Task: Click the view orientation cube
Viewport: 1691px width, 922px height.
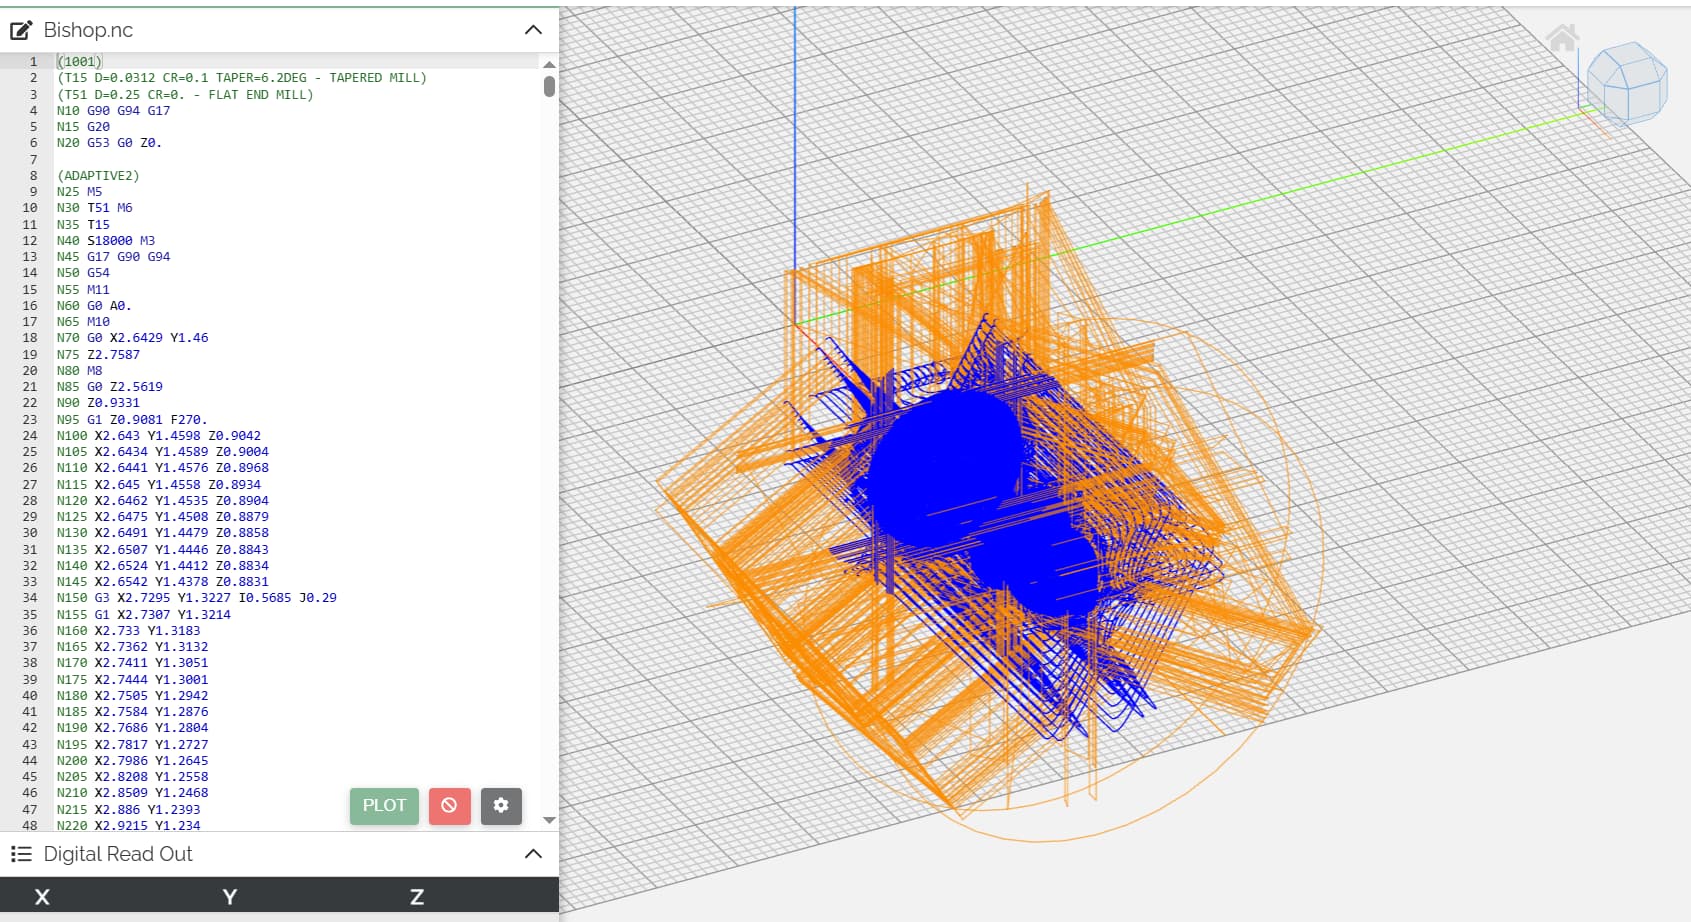Action: [1627, 82]
